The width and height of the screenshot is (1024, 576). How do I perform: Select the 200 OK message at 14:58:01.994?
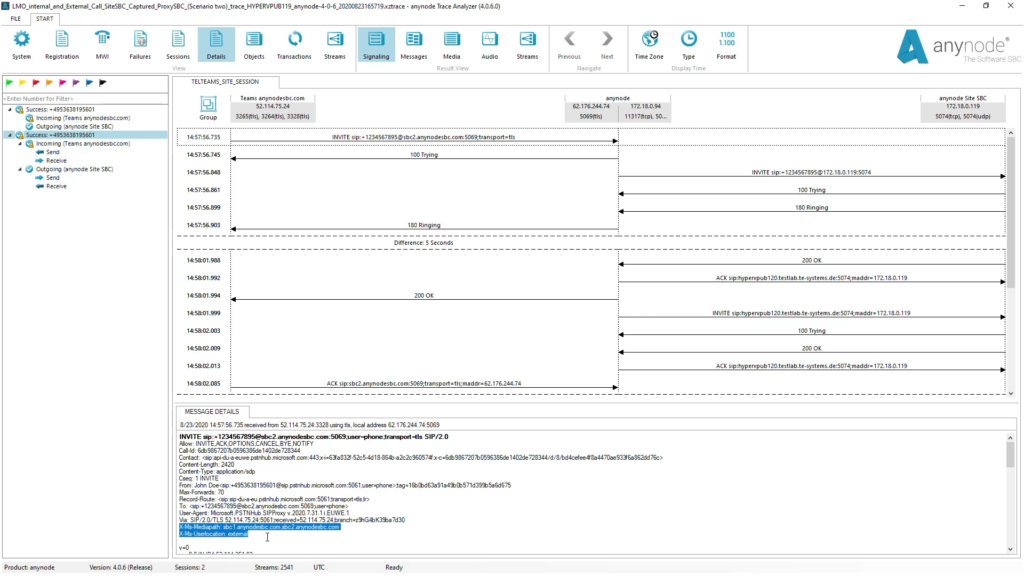pos(424,296)
